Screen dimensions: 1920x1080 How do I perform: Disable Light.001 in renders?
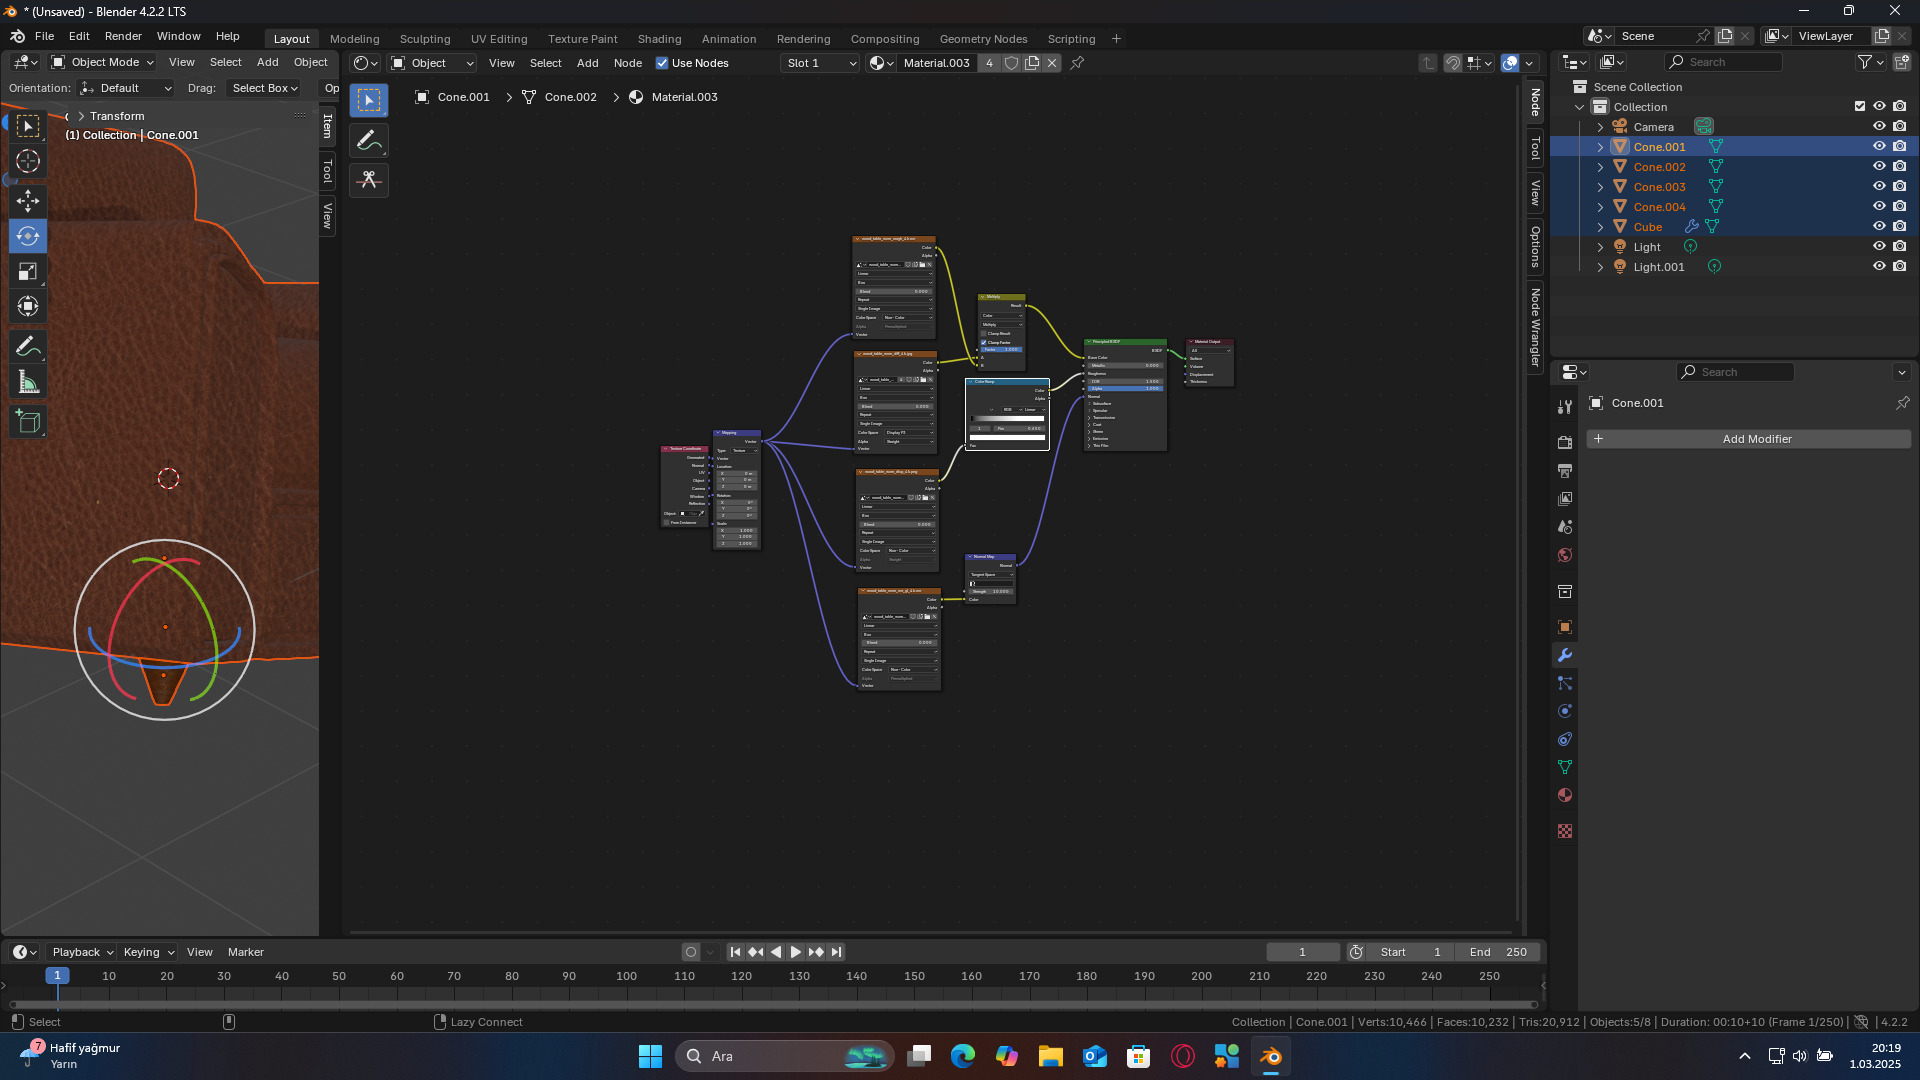click(1899, 267)
